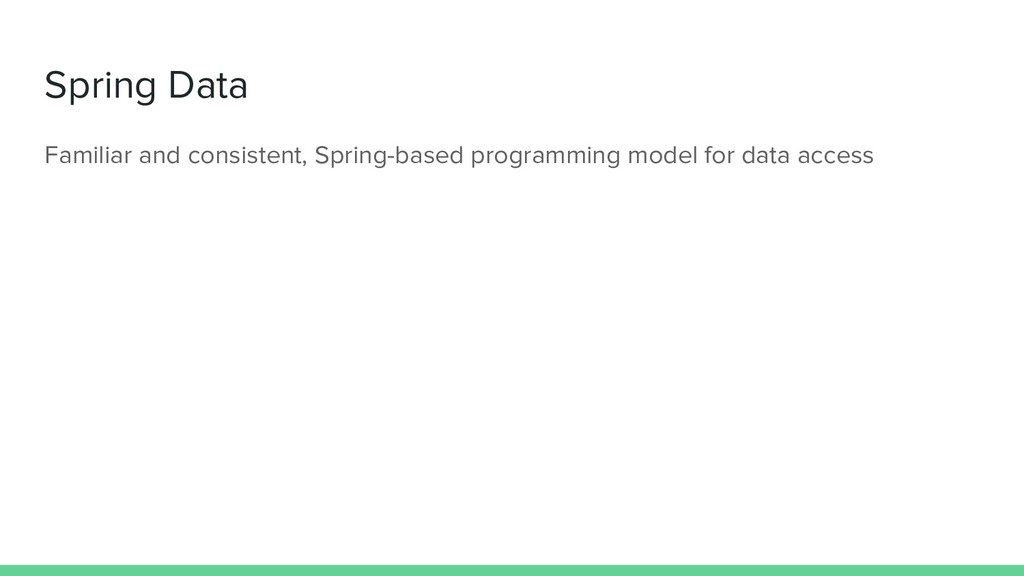Click lowercase "data" in the subtitle
This screenshot has width=1024, height=576.
point(765,155)
